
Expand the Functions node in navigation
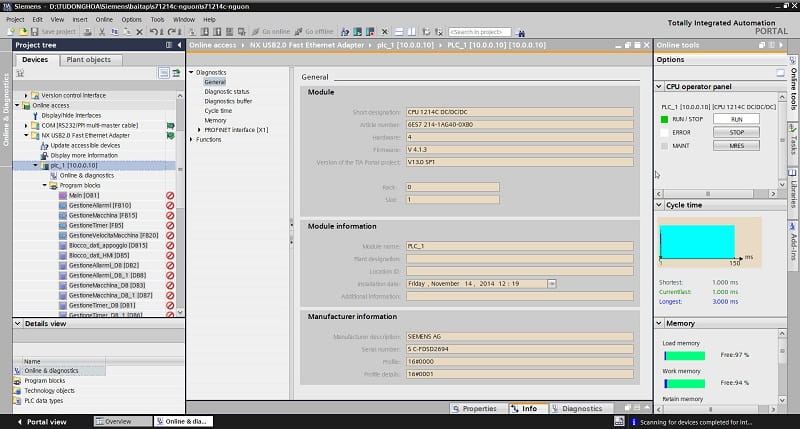(x=191, y=139)
